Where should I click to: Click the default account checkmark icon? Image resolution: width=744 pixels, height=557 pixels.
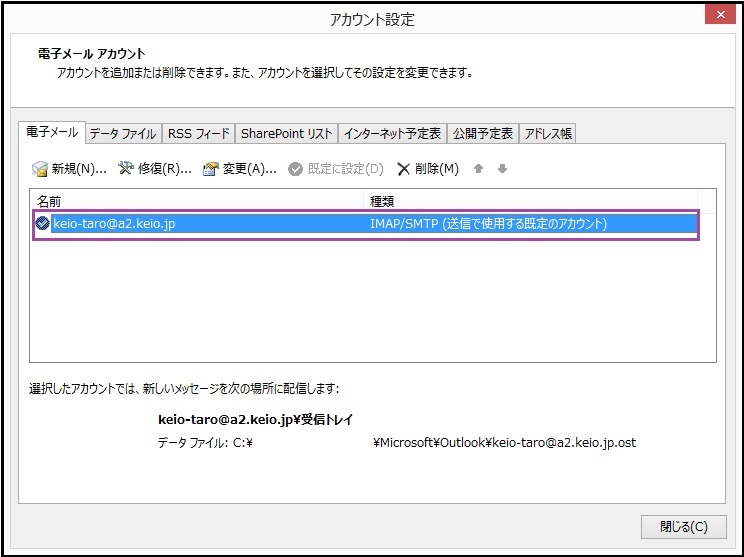tap(42, 224)
